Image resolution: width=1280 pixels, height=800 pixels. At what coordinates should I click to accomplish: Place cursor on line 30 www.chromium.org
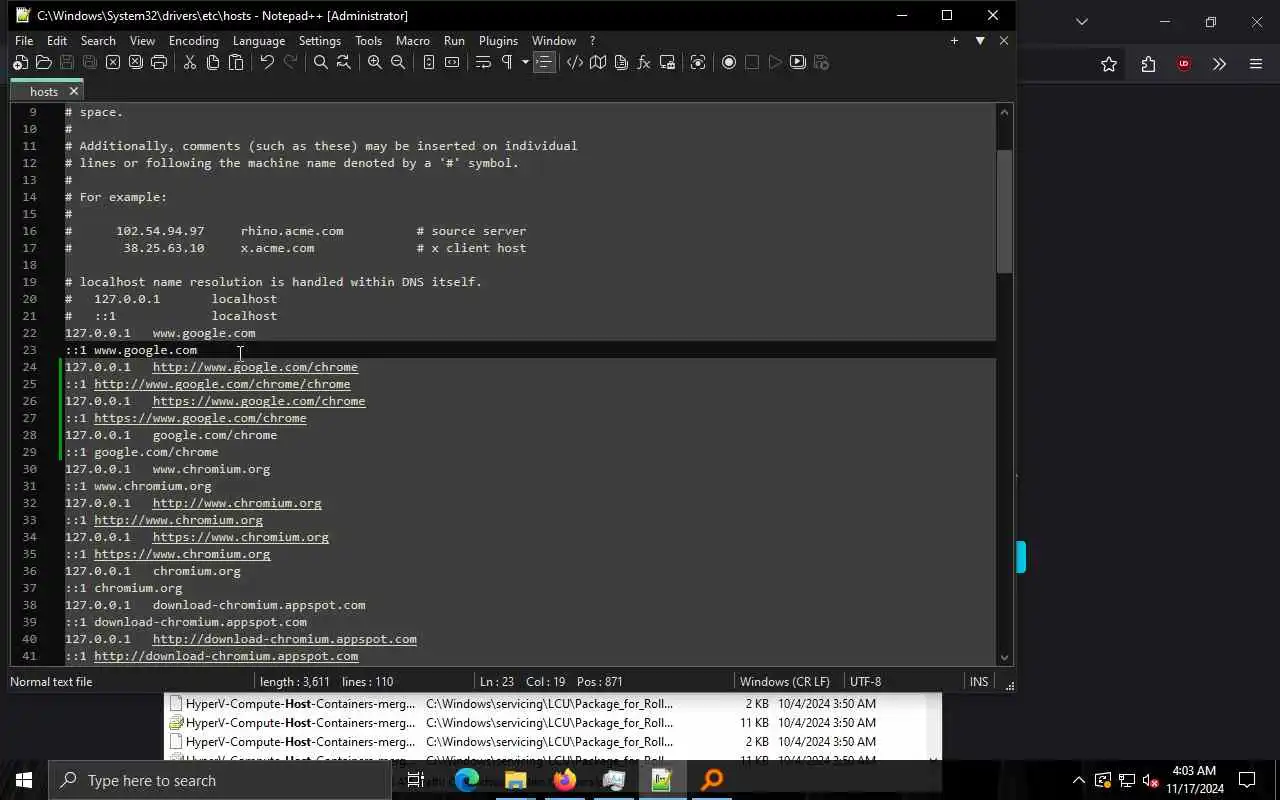(211, 469)
